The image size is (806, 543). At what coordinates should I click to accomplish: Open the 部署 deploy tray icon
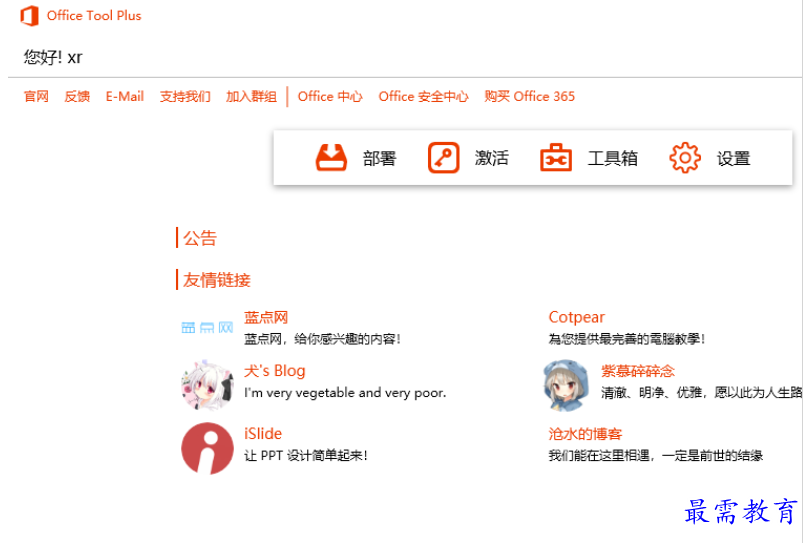coord(331,157)
